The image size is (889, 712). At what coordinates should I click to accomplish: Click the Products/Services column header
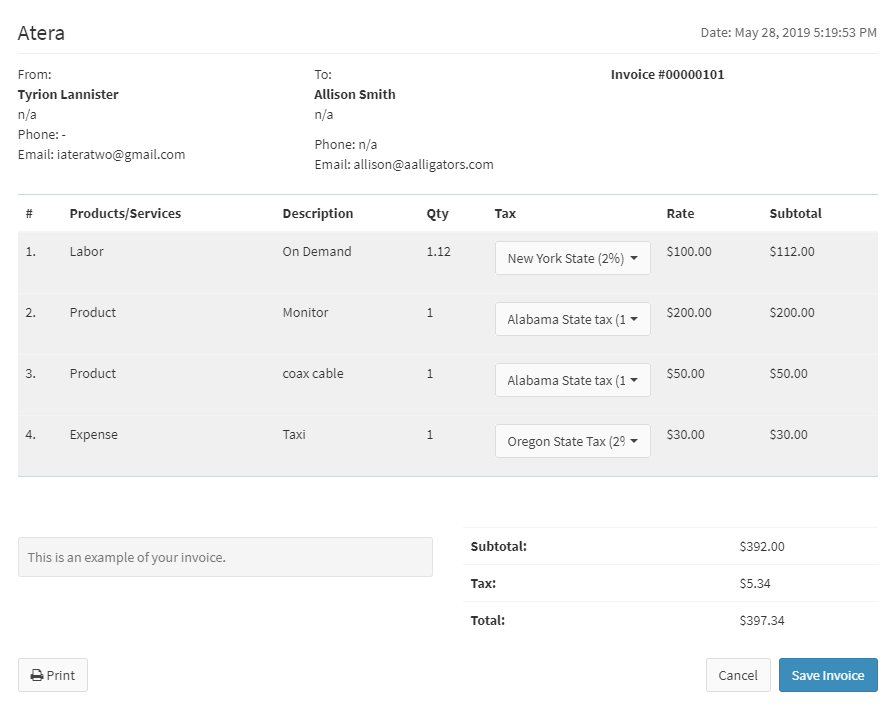125,213
